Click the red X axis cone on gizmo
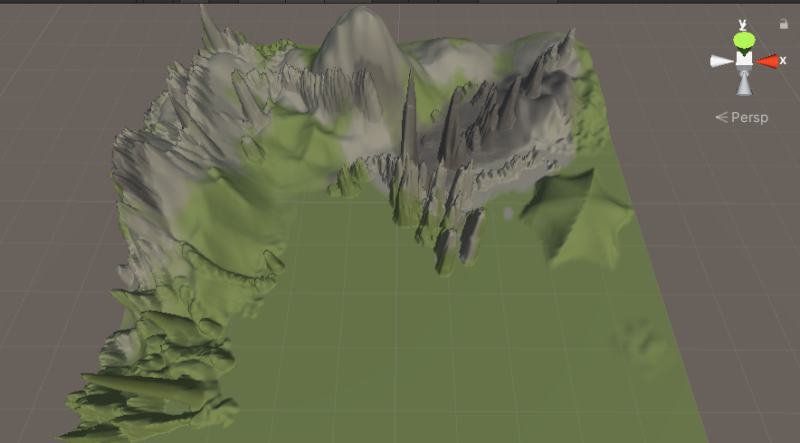 pyautogui.click(x=767, y=61)
